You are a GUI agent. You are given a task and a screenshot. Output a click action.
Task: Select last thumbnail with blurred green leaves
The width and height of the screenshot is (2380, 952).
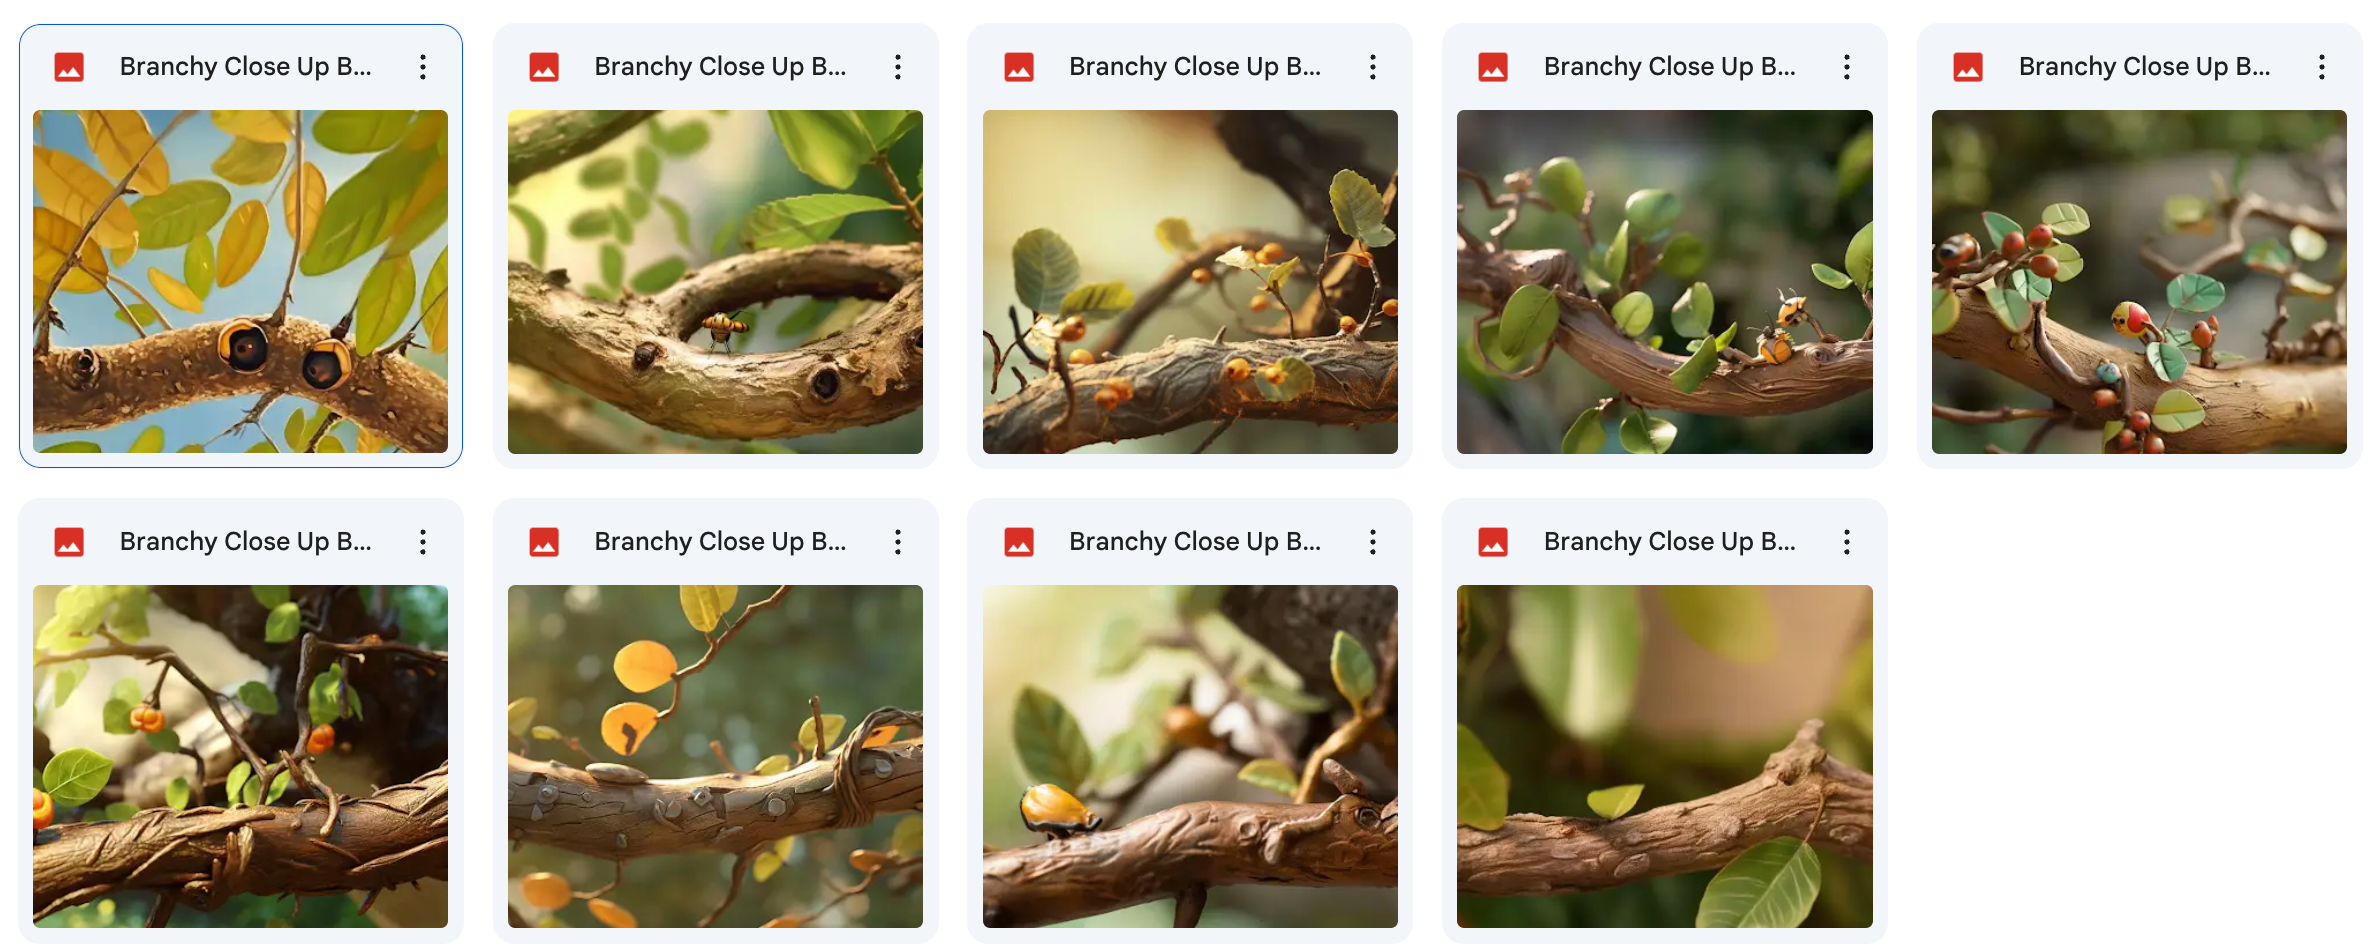[1665, 757]
